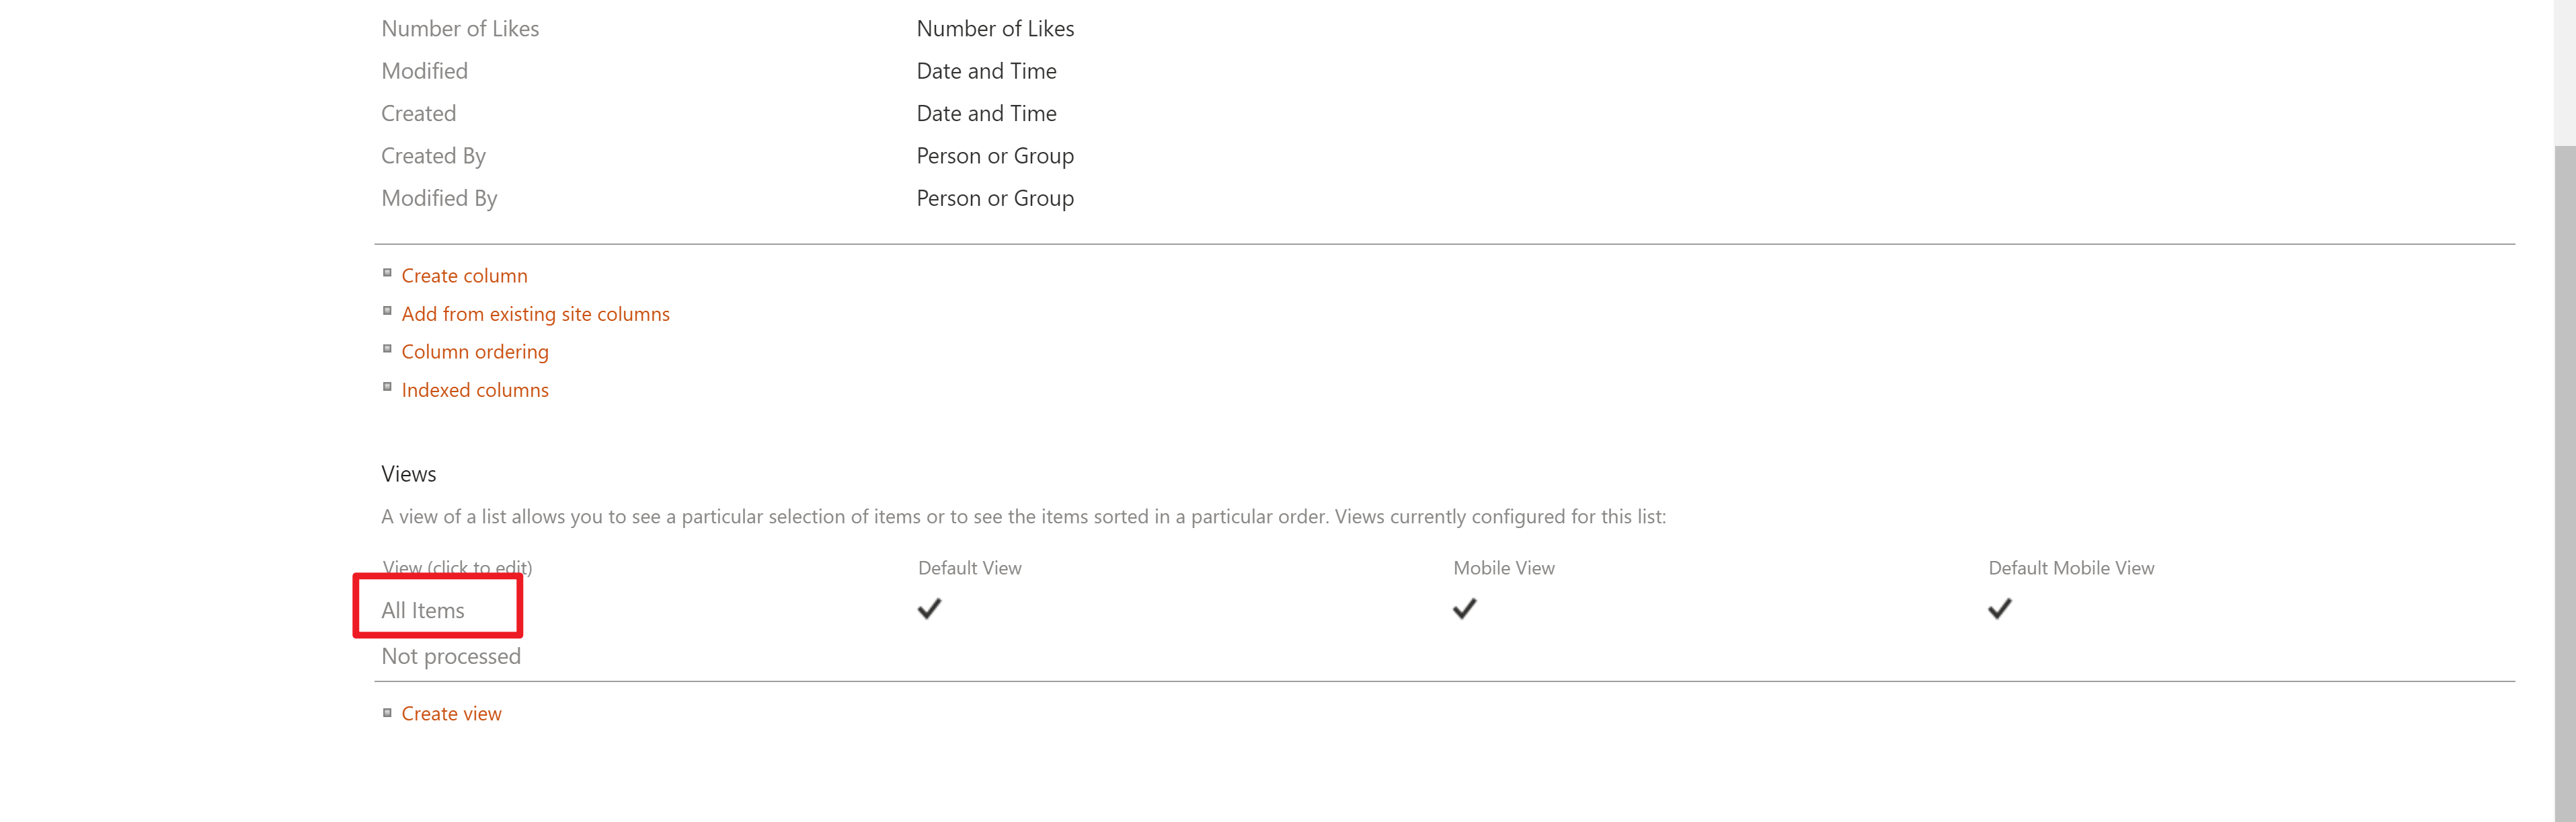2576x822 pixels.
Task: Click the bullet beside Column ordering
Action: point(387,349)
